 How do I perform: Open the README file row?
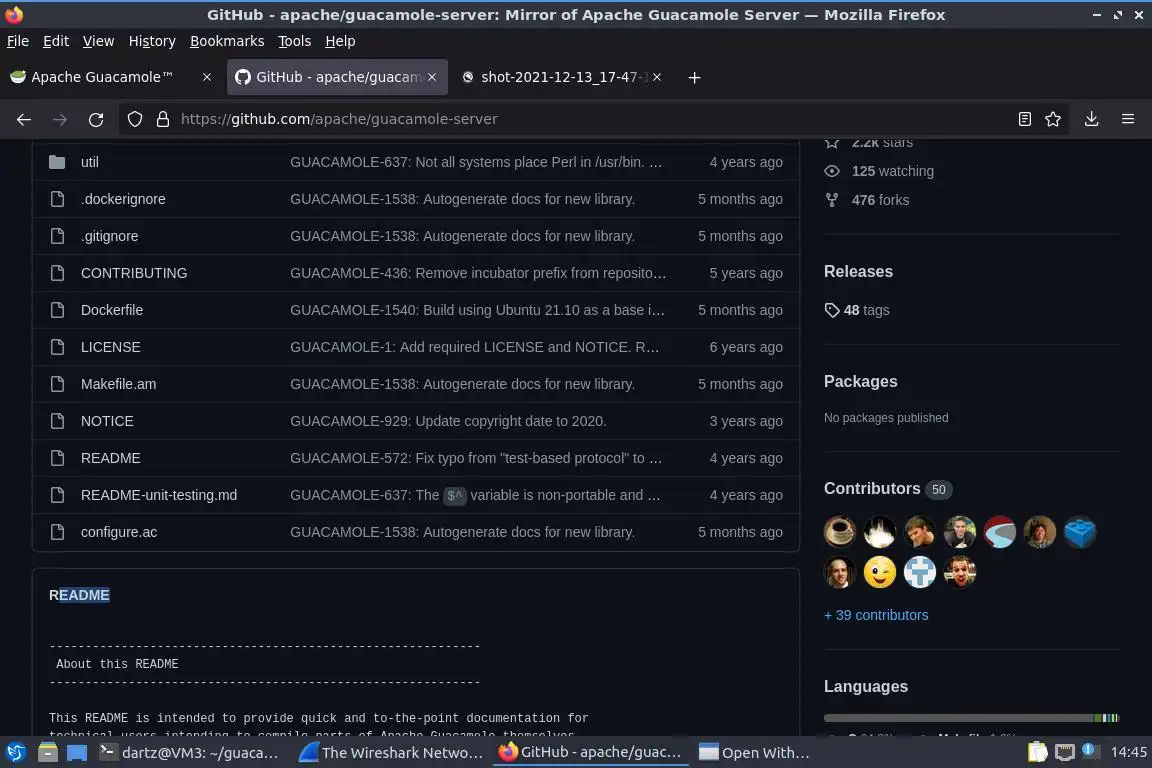tap(416, 458)
